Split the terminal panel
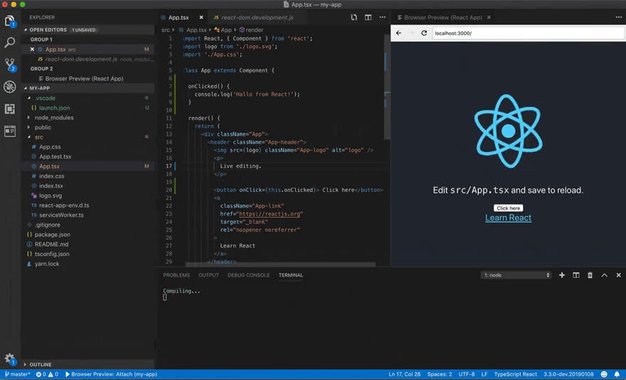The image size is (626, 380). [x=576, y=275]
